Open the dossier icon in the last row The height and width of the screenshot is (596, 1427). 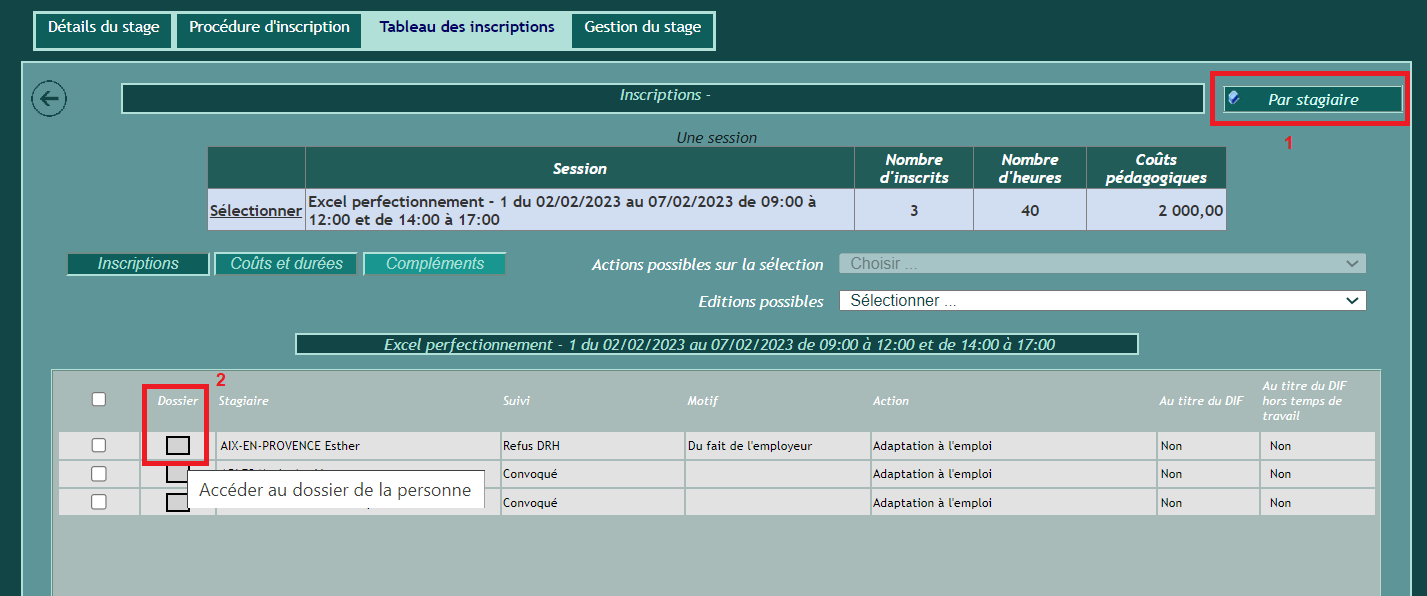pos(176,503)
